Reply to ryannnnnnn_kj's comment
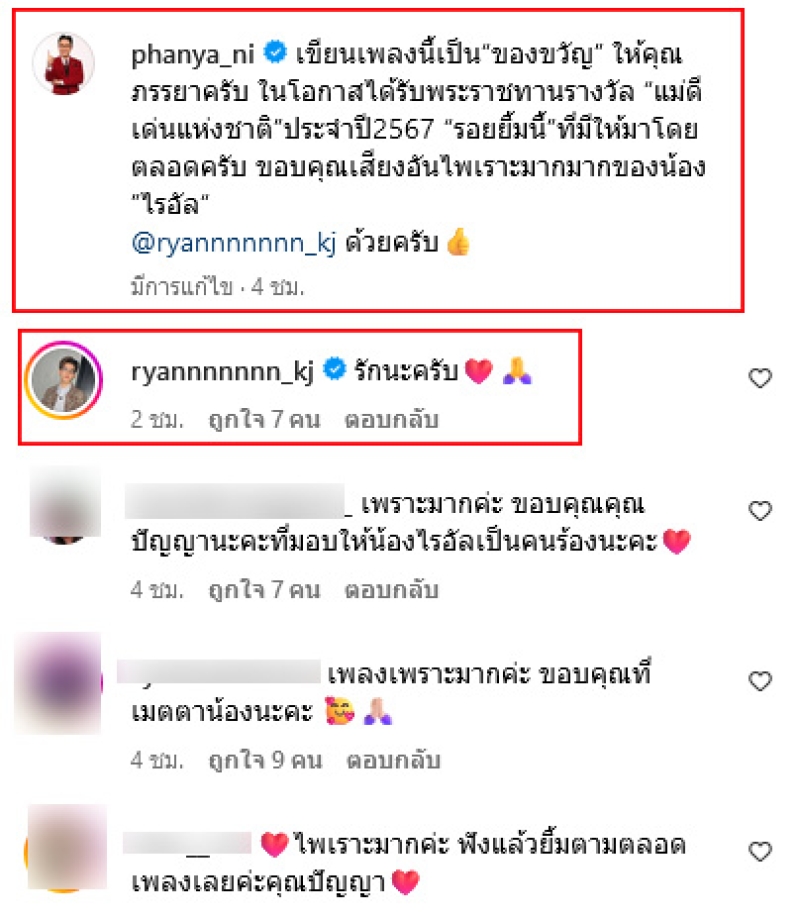The width and height of the screenshot is (800, 919). 391,420
